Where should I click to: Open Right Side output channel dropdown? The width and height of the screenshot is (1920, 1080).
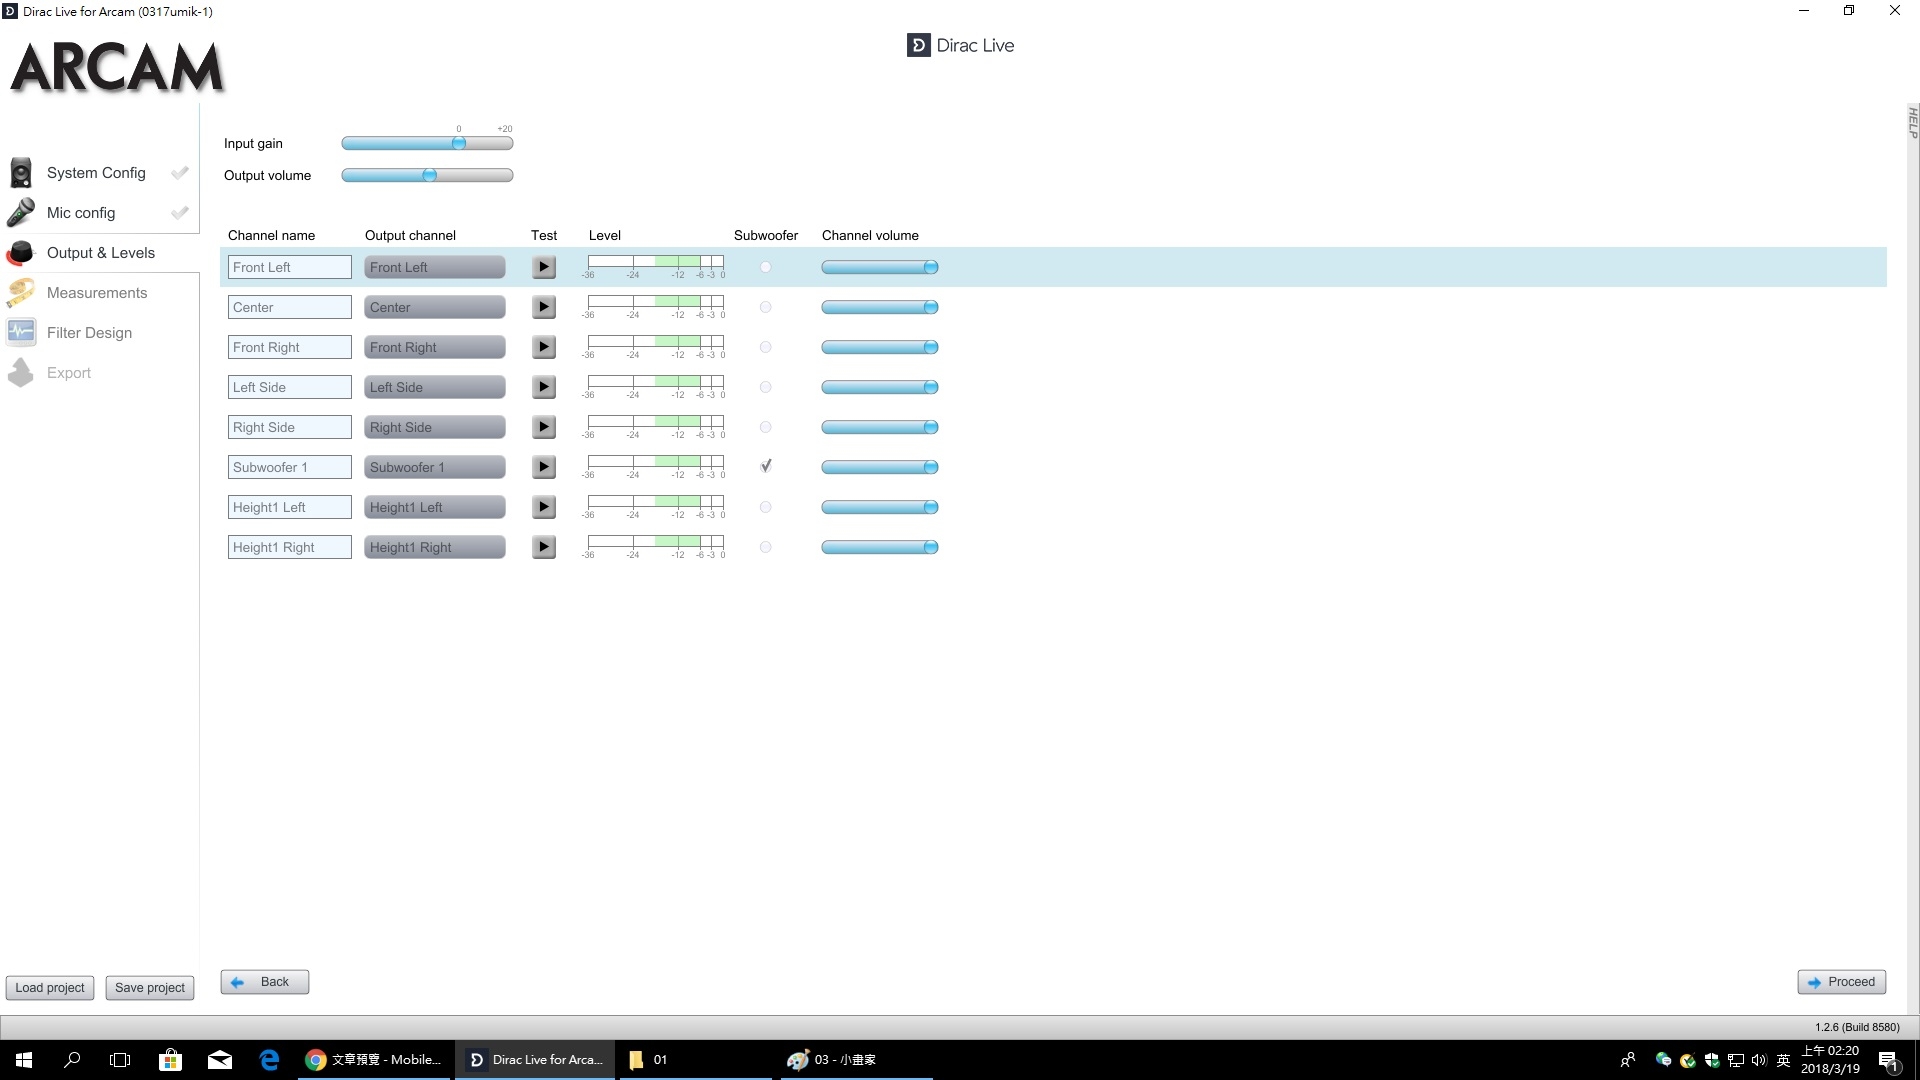434,427
